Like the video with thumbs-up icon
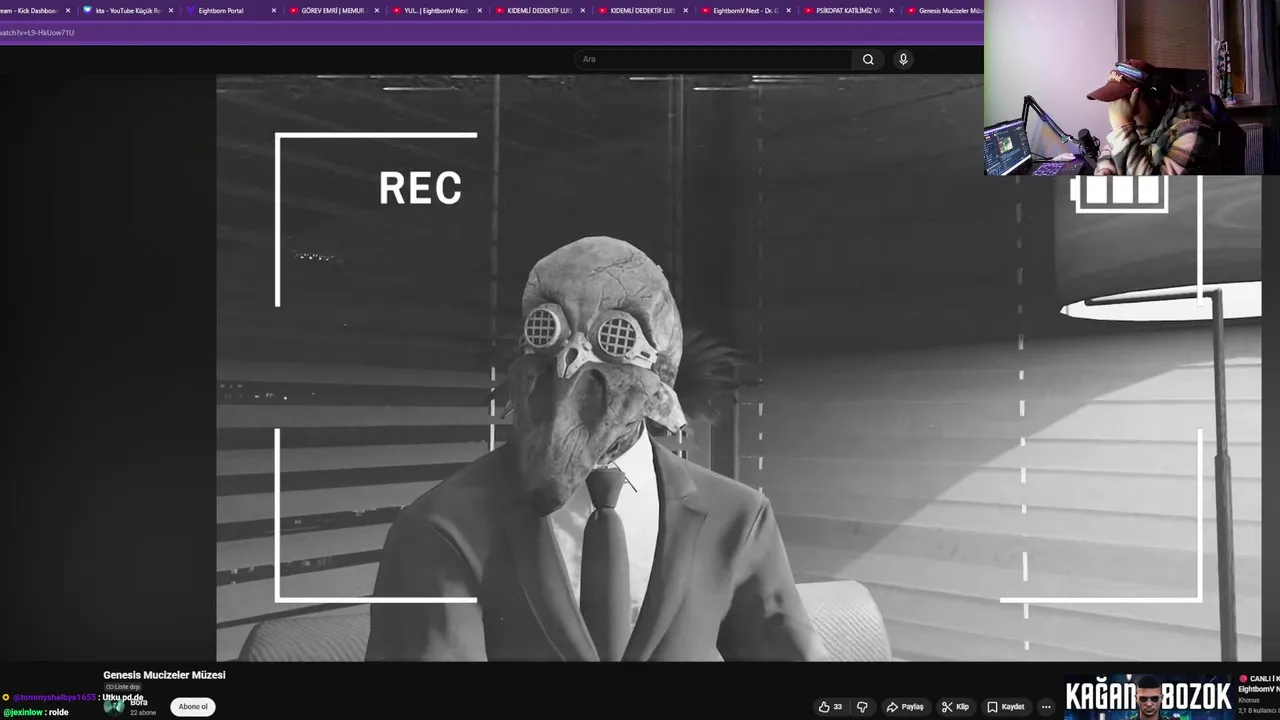 830,706
